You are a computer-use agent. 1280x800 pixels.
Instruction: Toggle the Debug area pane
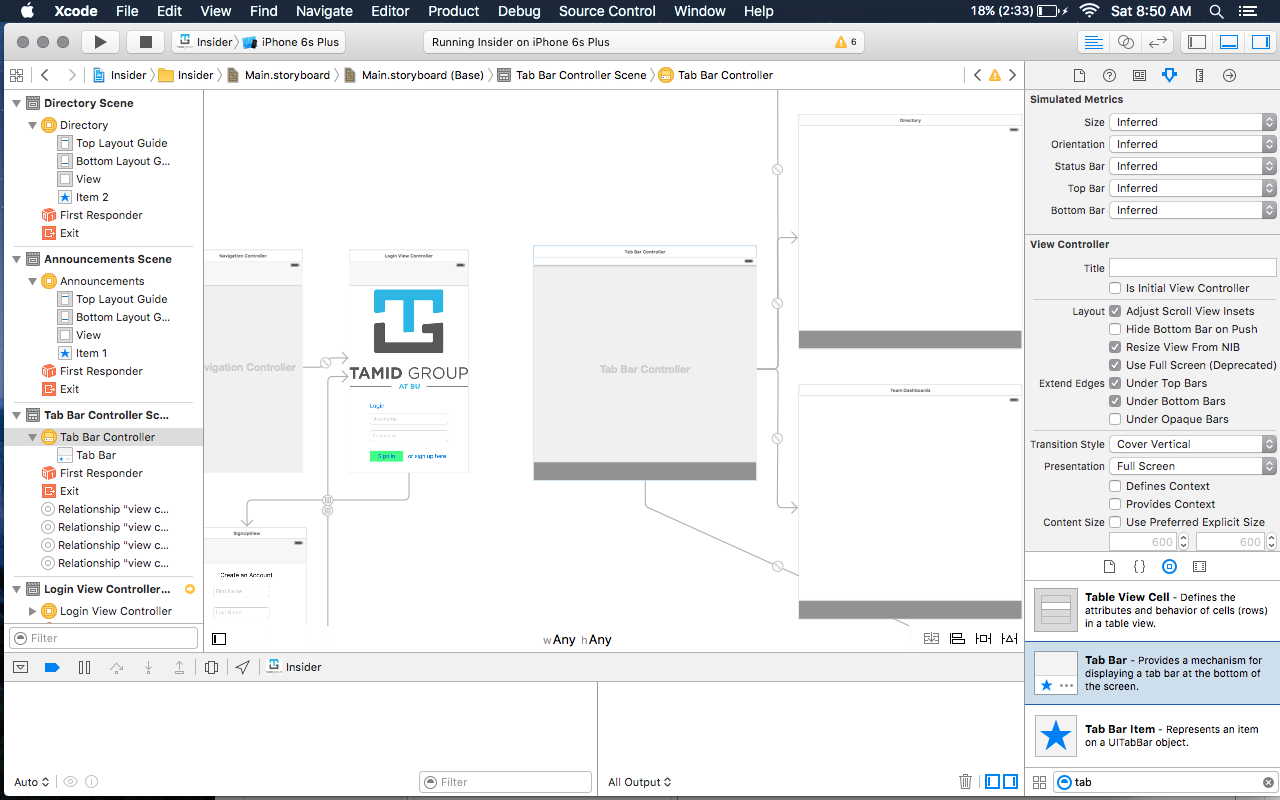click(x=1229, y=42)
